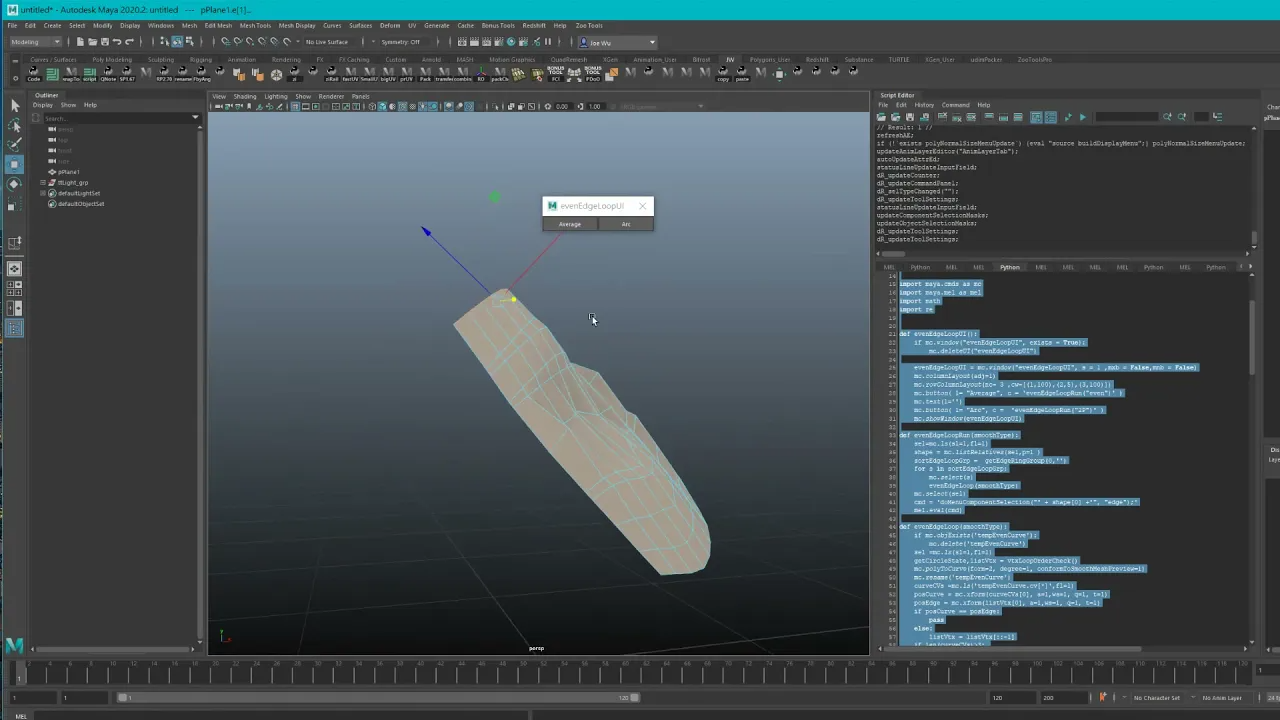Toggle Echo All Commands in Script Editor
This screenshot has height=720, width=1280.
(x=1036, y=117)
